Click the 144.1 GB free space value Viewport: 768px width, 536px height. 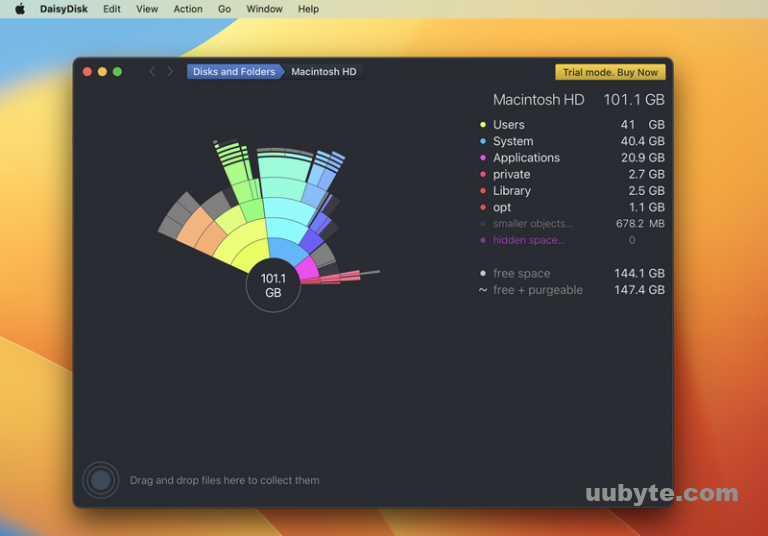pos(639,273)
